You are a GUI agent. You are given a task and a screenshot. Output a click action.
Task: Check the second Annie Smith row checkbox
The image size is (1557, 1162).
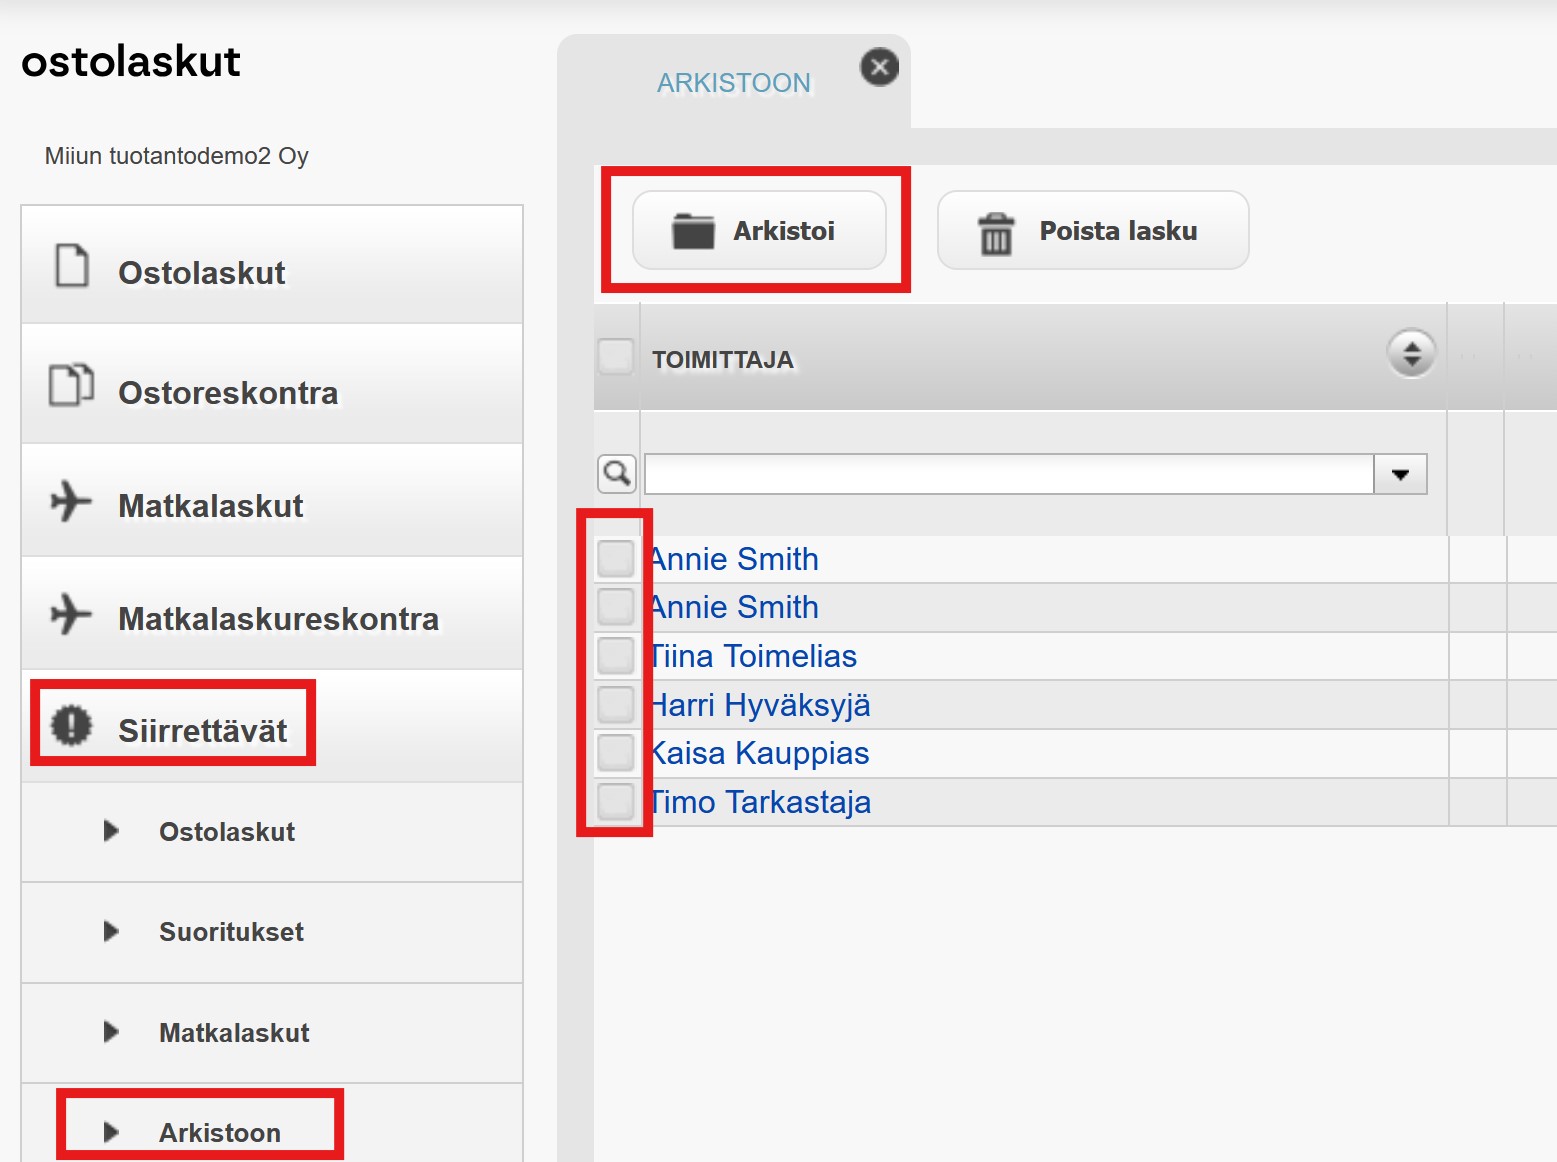(616, 606)
